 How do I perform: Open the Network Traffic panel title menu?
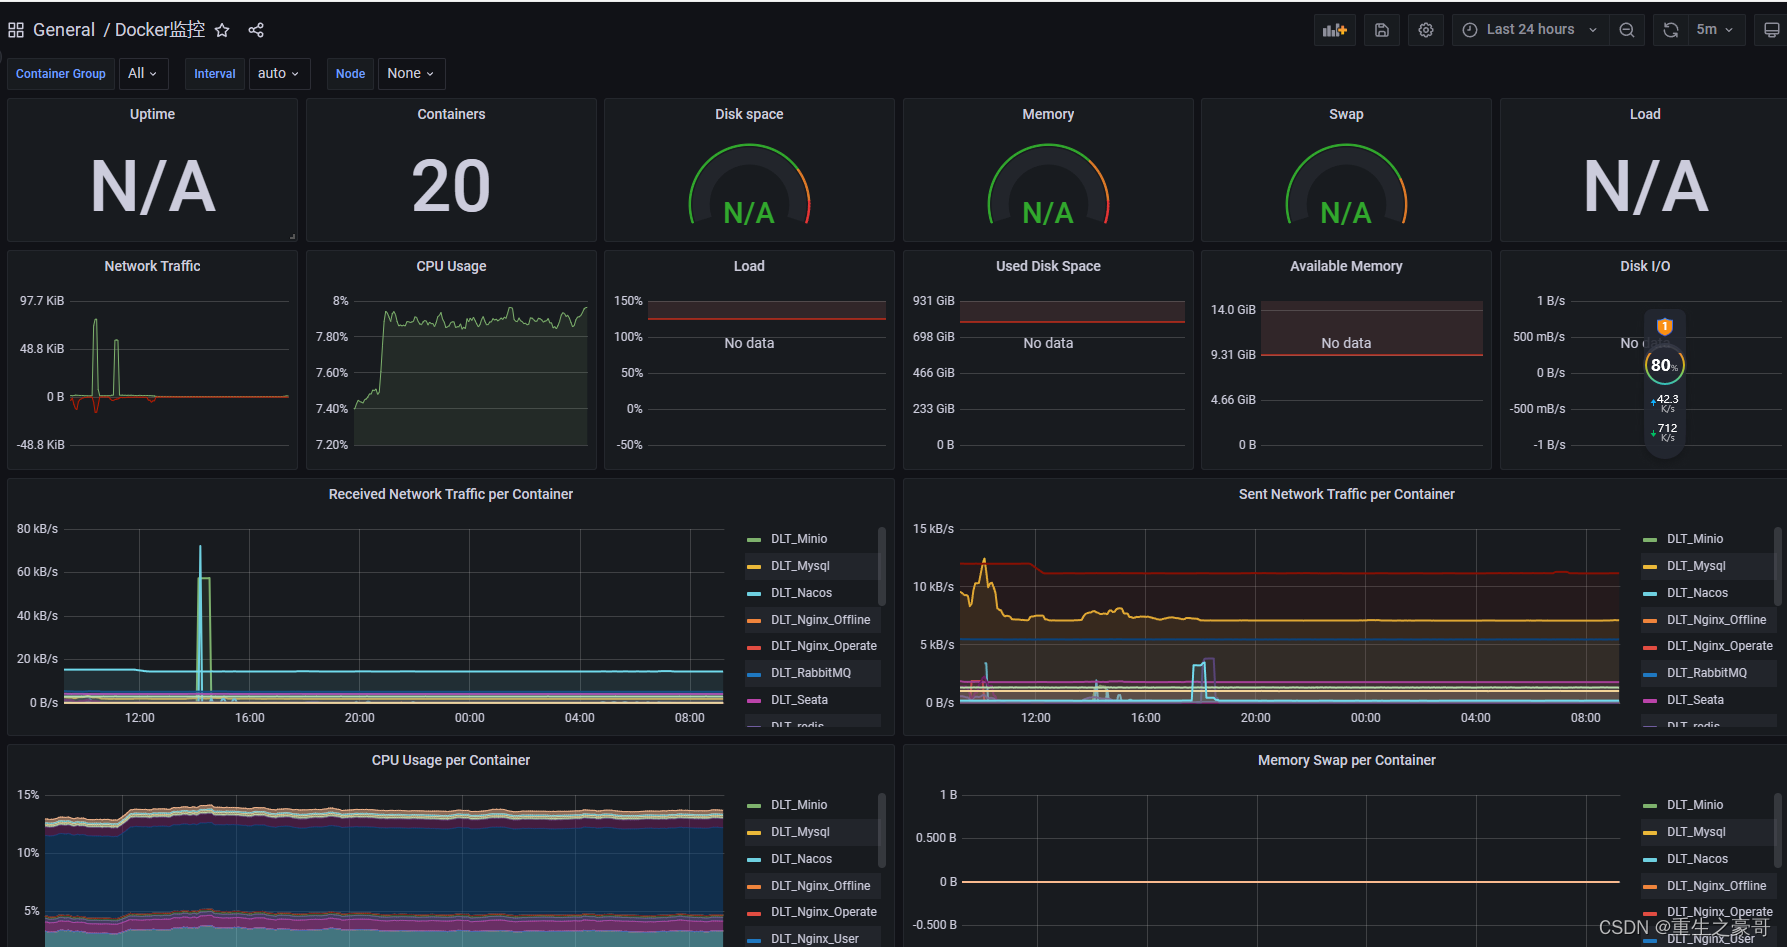(152, 266)
